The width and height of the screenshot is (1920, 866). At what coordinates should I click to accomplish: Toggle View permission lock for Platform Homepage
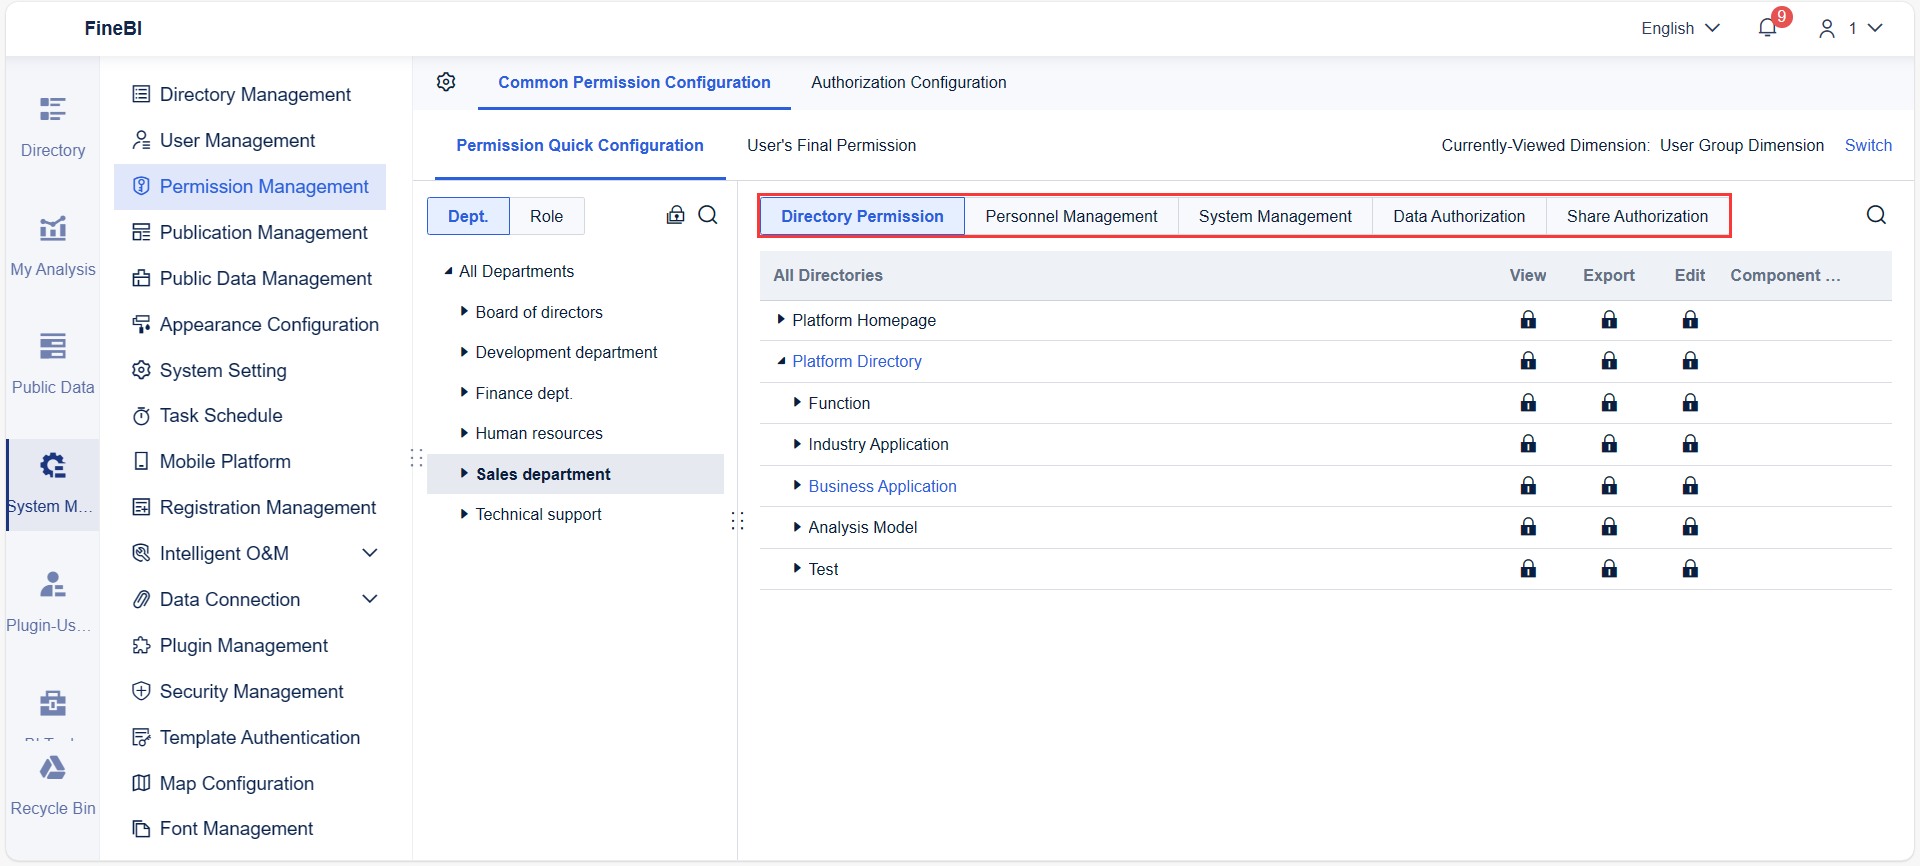[1528, 320]
